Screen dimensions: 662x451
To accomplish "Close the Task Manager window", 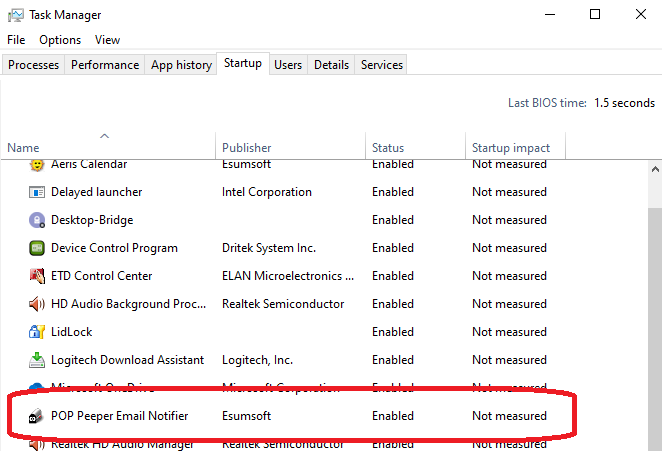I will [x=640, y=14].
